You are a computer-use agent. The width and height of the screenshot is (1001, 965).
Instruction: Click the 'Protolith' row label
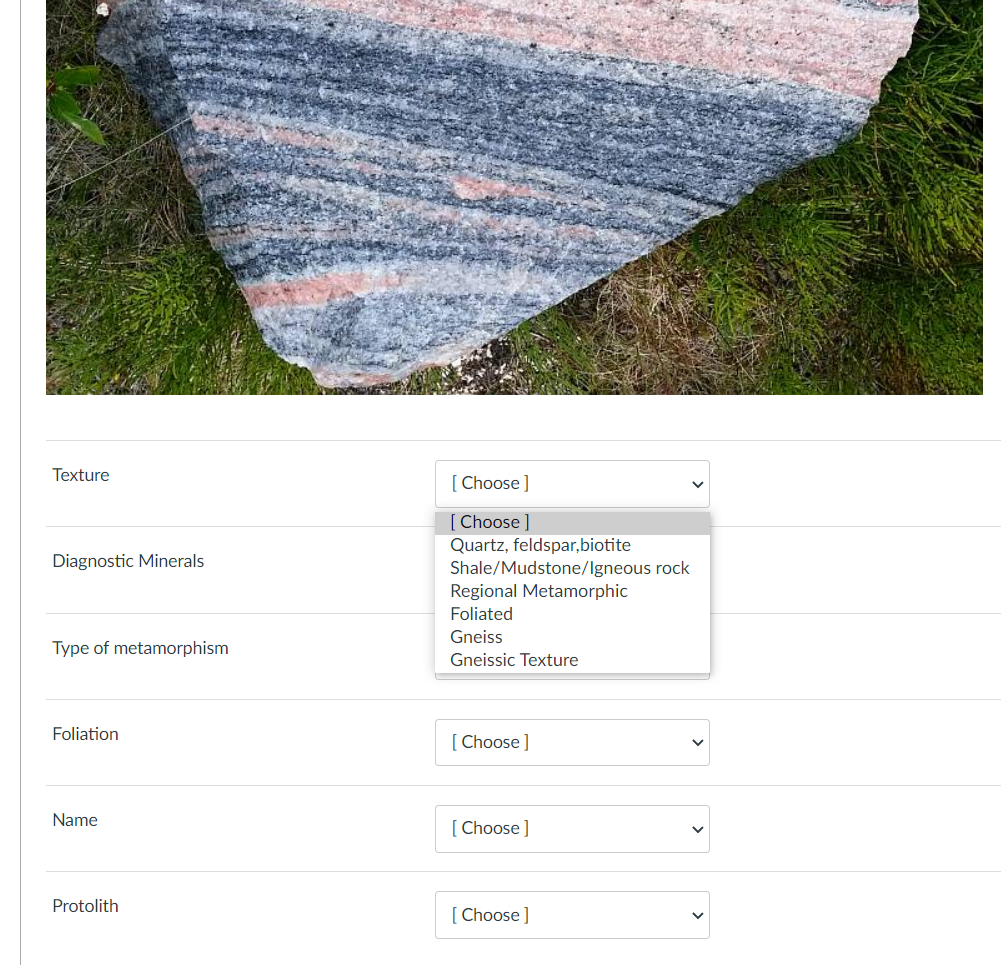(x=85, y=907)
